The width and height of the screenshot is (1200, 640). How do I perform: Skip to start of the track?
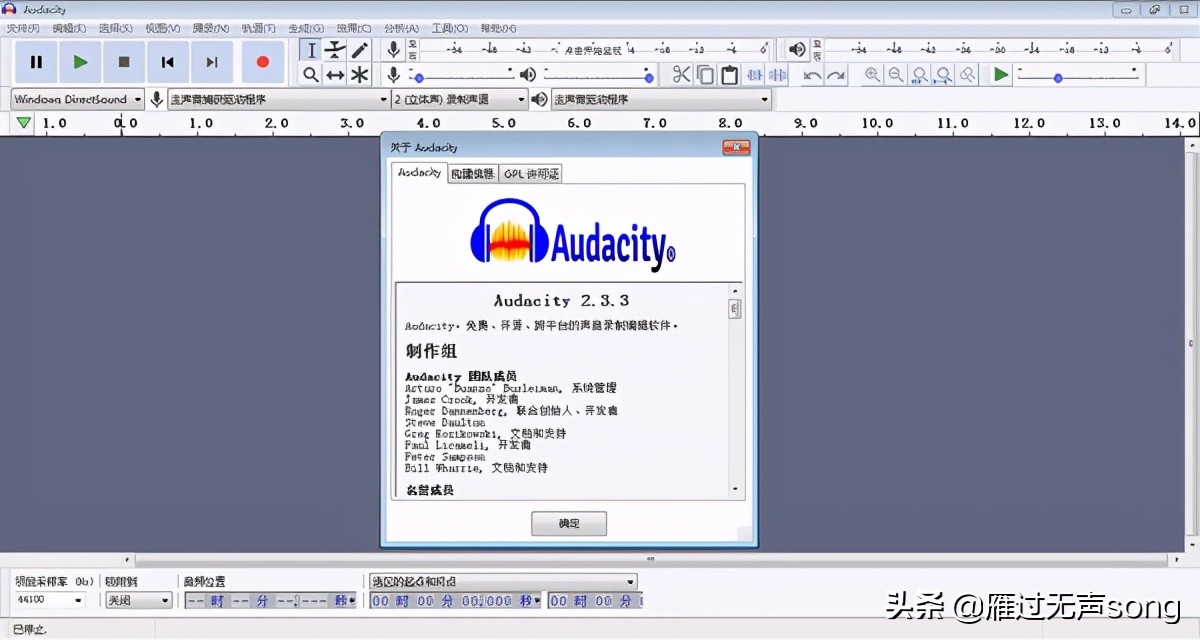click(x=168, y=62)
